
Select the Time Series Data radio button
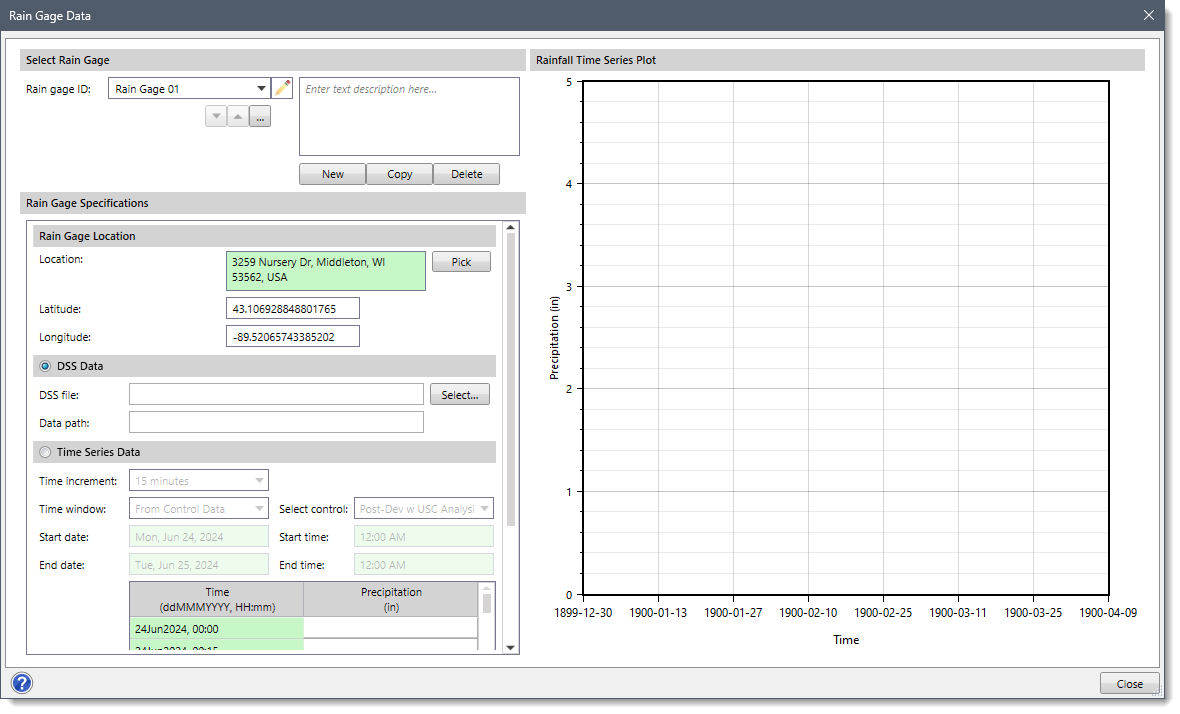point(45,452)
